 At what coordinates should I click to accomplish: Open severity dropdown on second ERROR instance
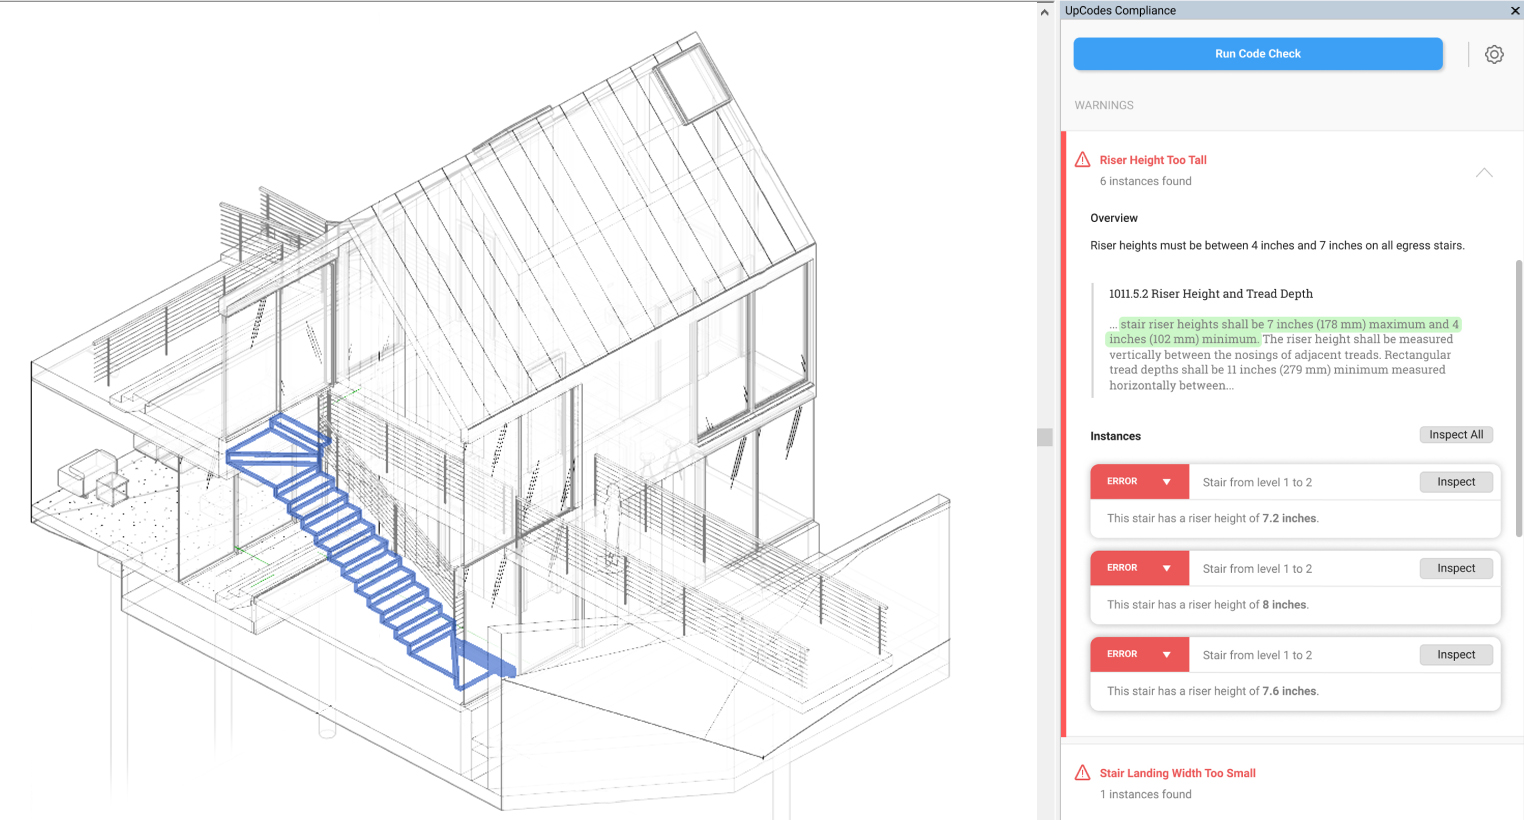[1167, 567]
